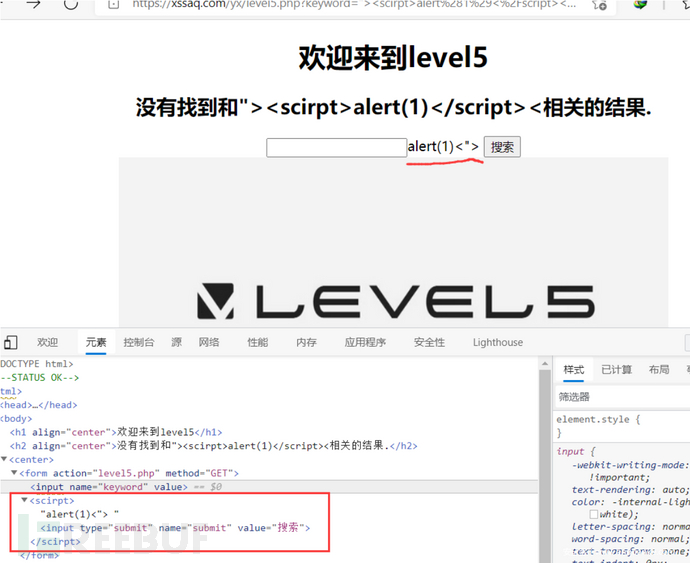This screenshot has height=563, width=690.
Task: Click the URL in the address bar
Action: coord(350,4)
